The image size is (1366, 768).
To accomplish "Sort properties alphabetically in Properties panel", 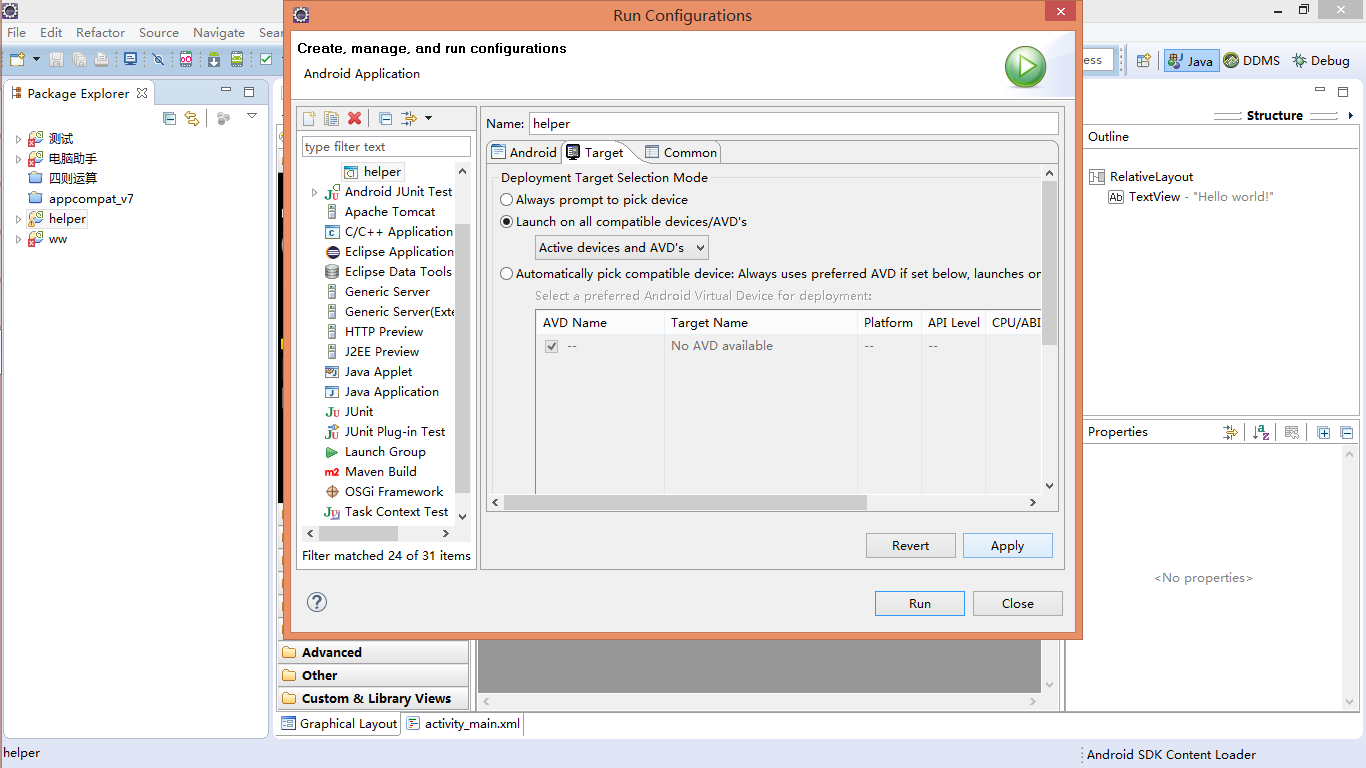I will 1261,432.
